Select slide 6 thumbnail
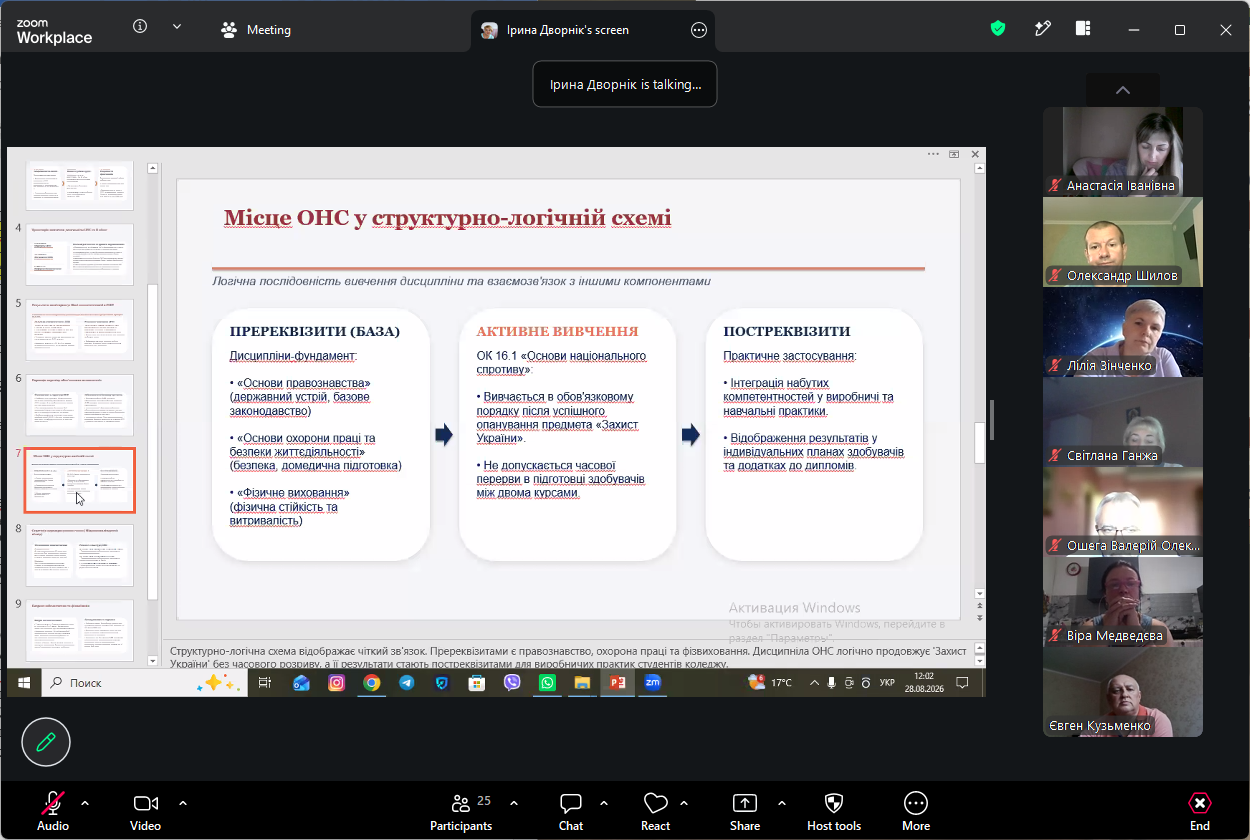 (x=79, y=405)
